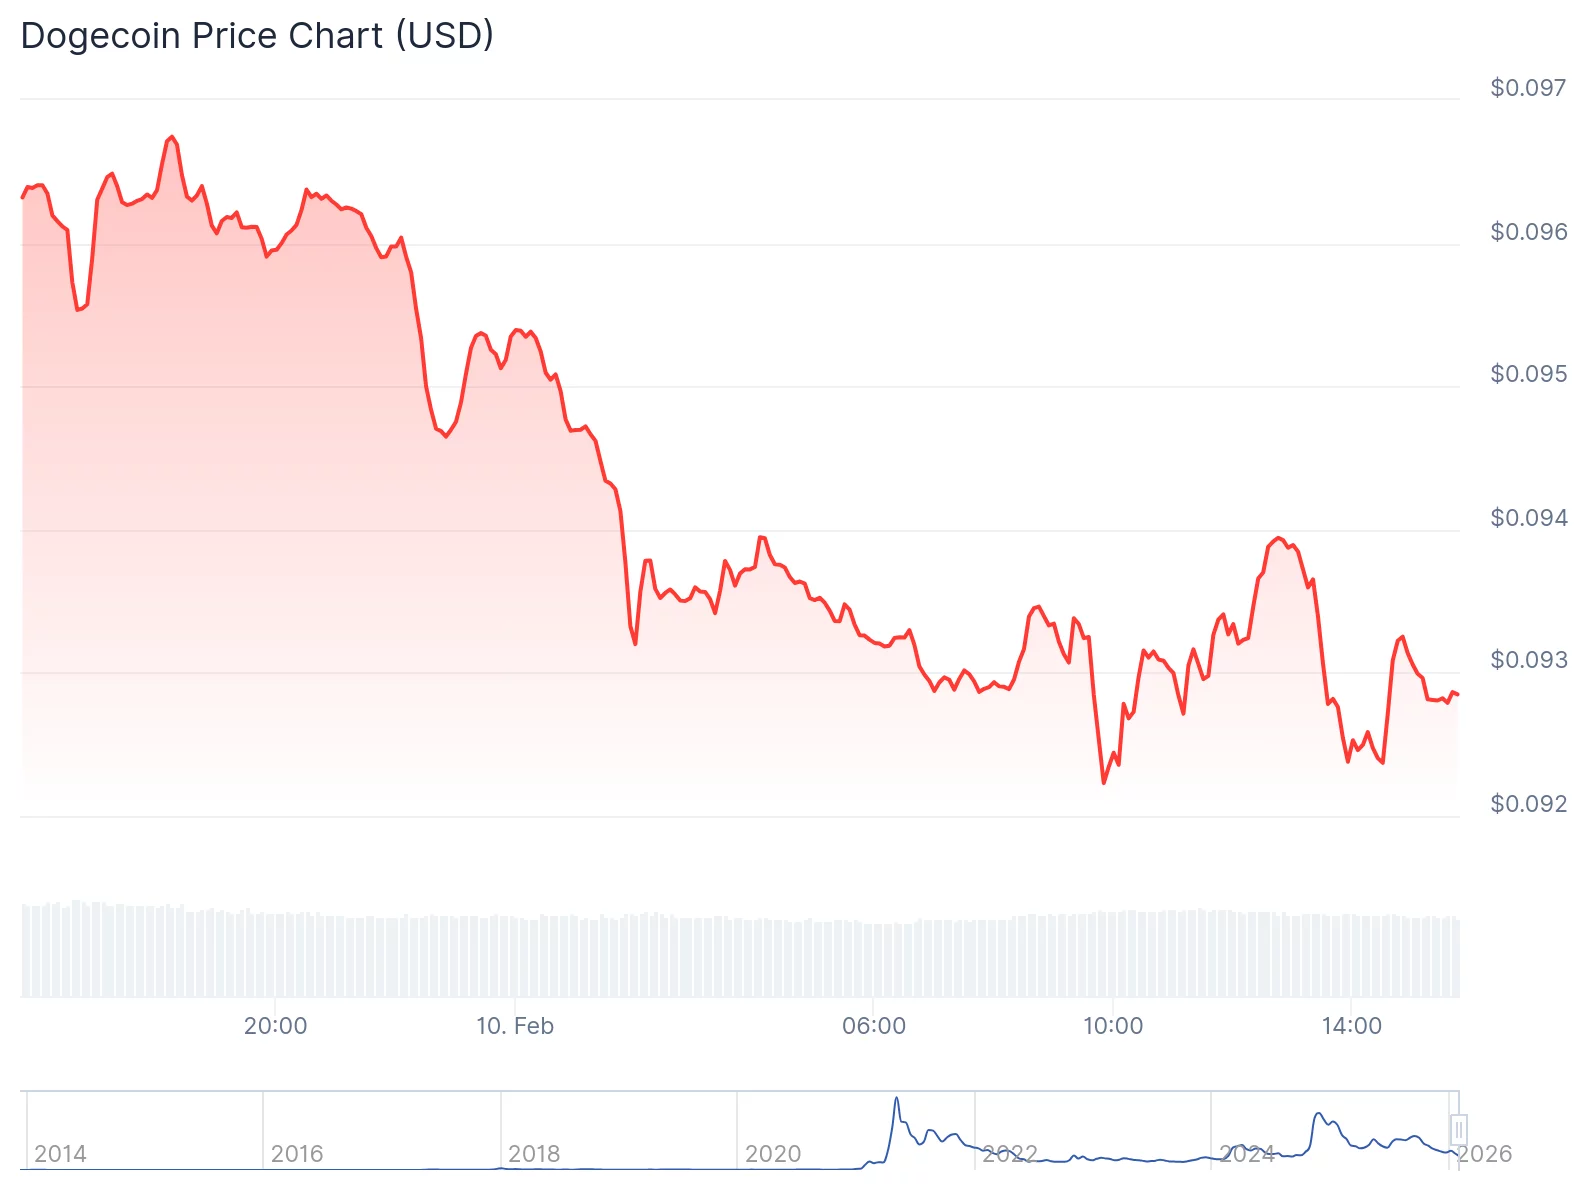Click the 2014 label in the navigator
The width and height of the screenshot is (1592, 1200).
(60, 1154)
